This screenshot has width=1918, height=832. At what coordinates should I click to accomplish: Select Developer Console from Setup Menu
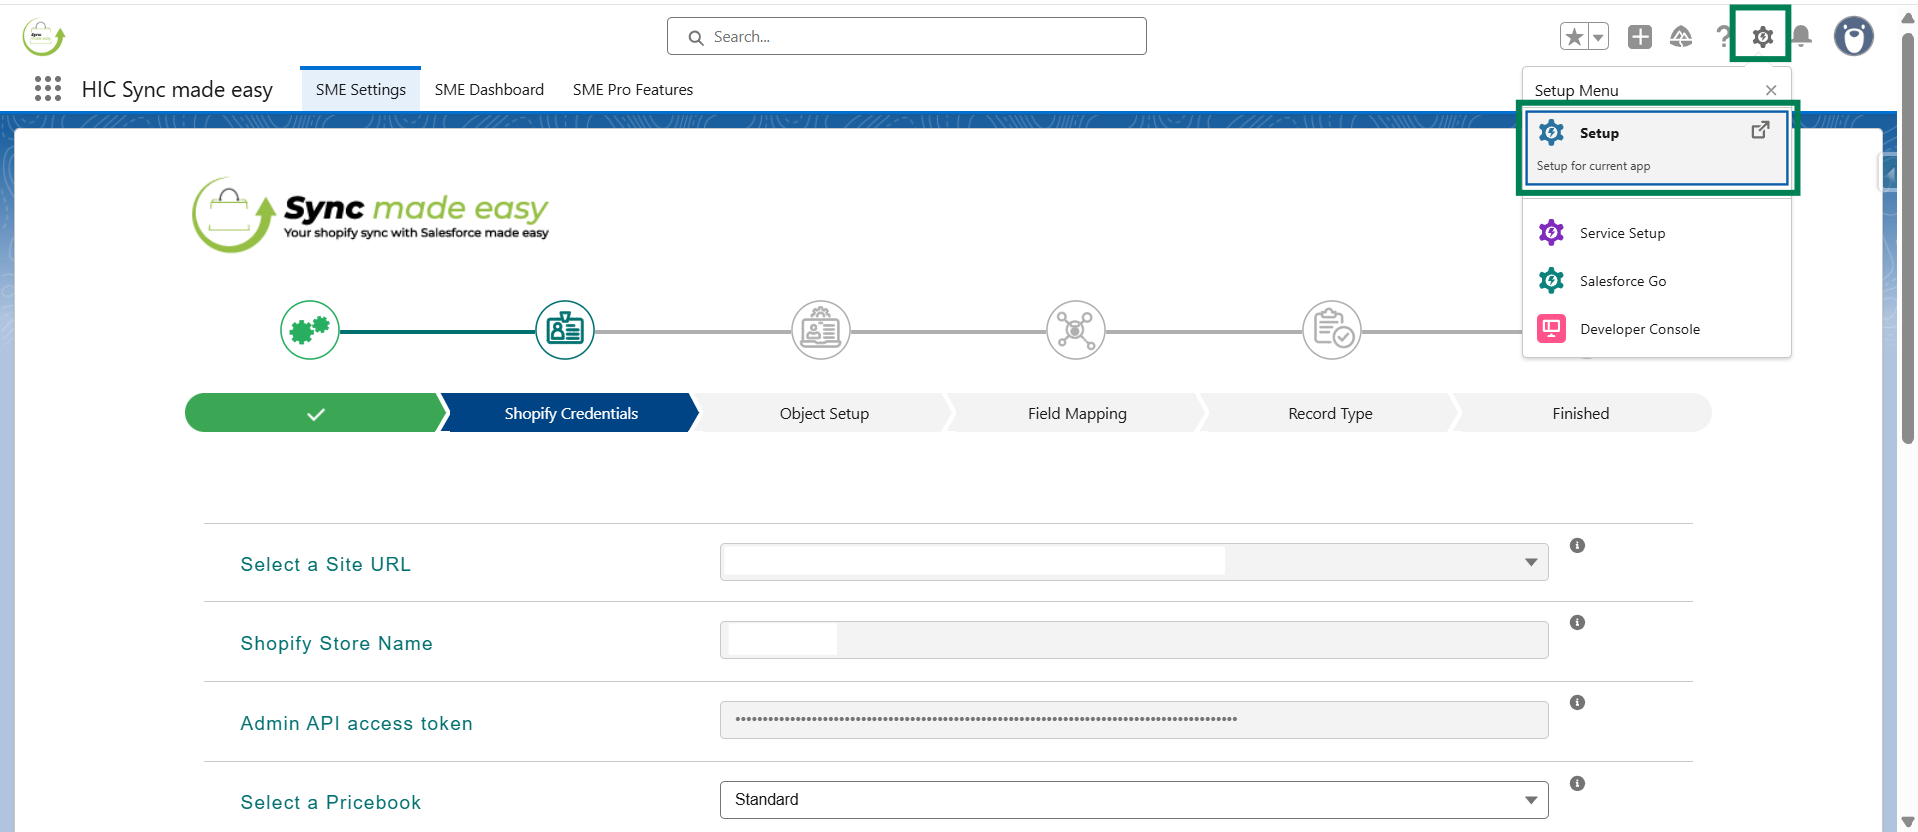1639,329
